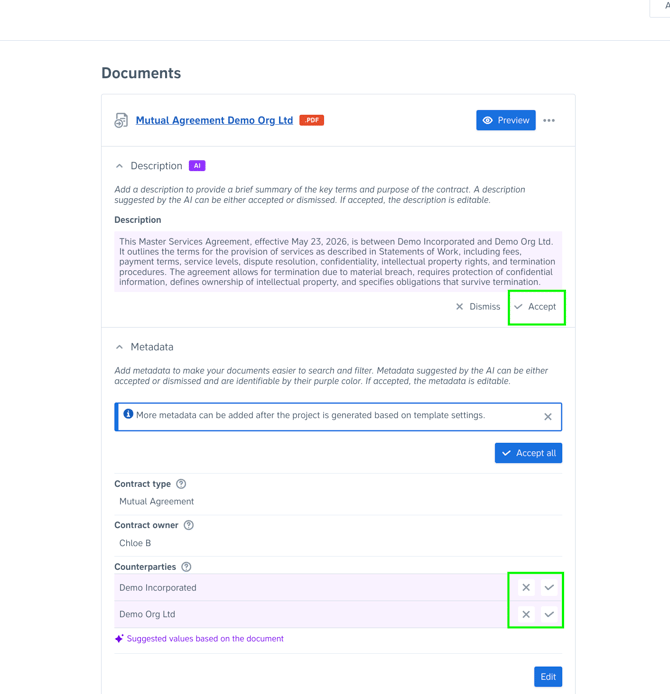Image resolution: width=670 pixels, height=694 pixels.
Task: Reject Demo Org Ltd counterparty suggestion
Action: coord(526,614)
